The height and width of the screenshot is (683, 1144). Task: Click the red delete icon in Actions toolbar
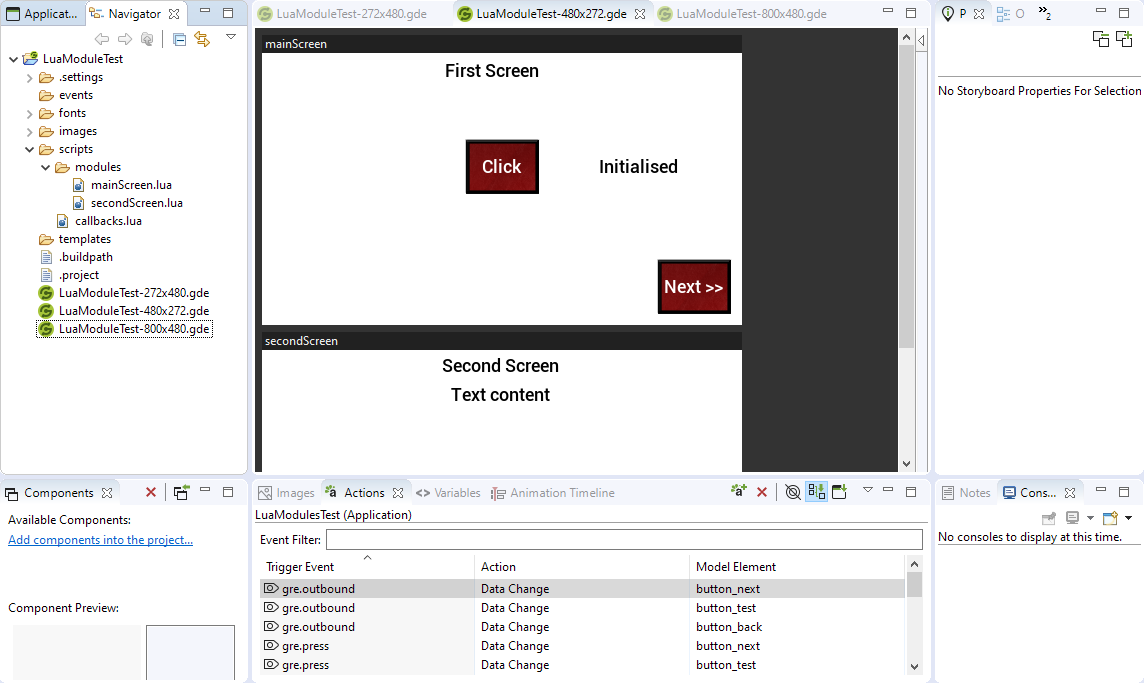click(762, 492)
